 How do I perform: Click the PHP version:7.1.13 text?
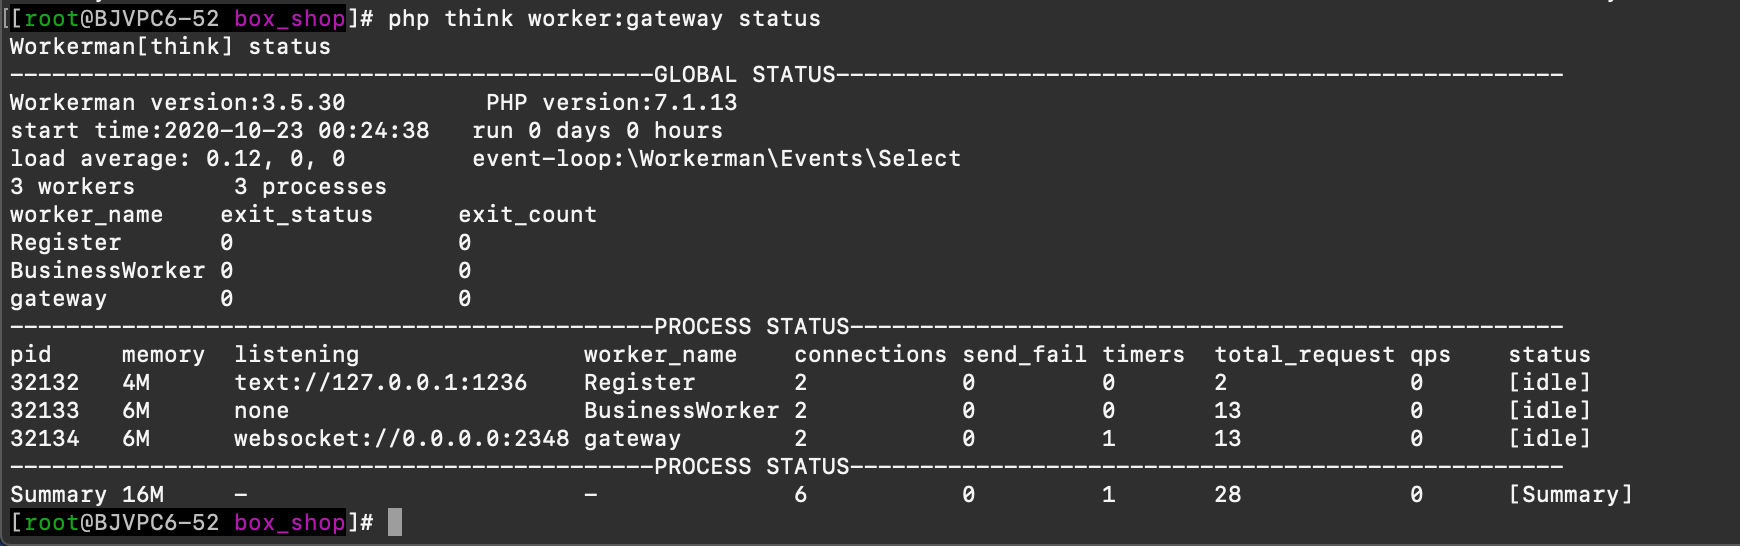pos(611,103)
